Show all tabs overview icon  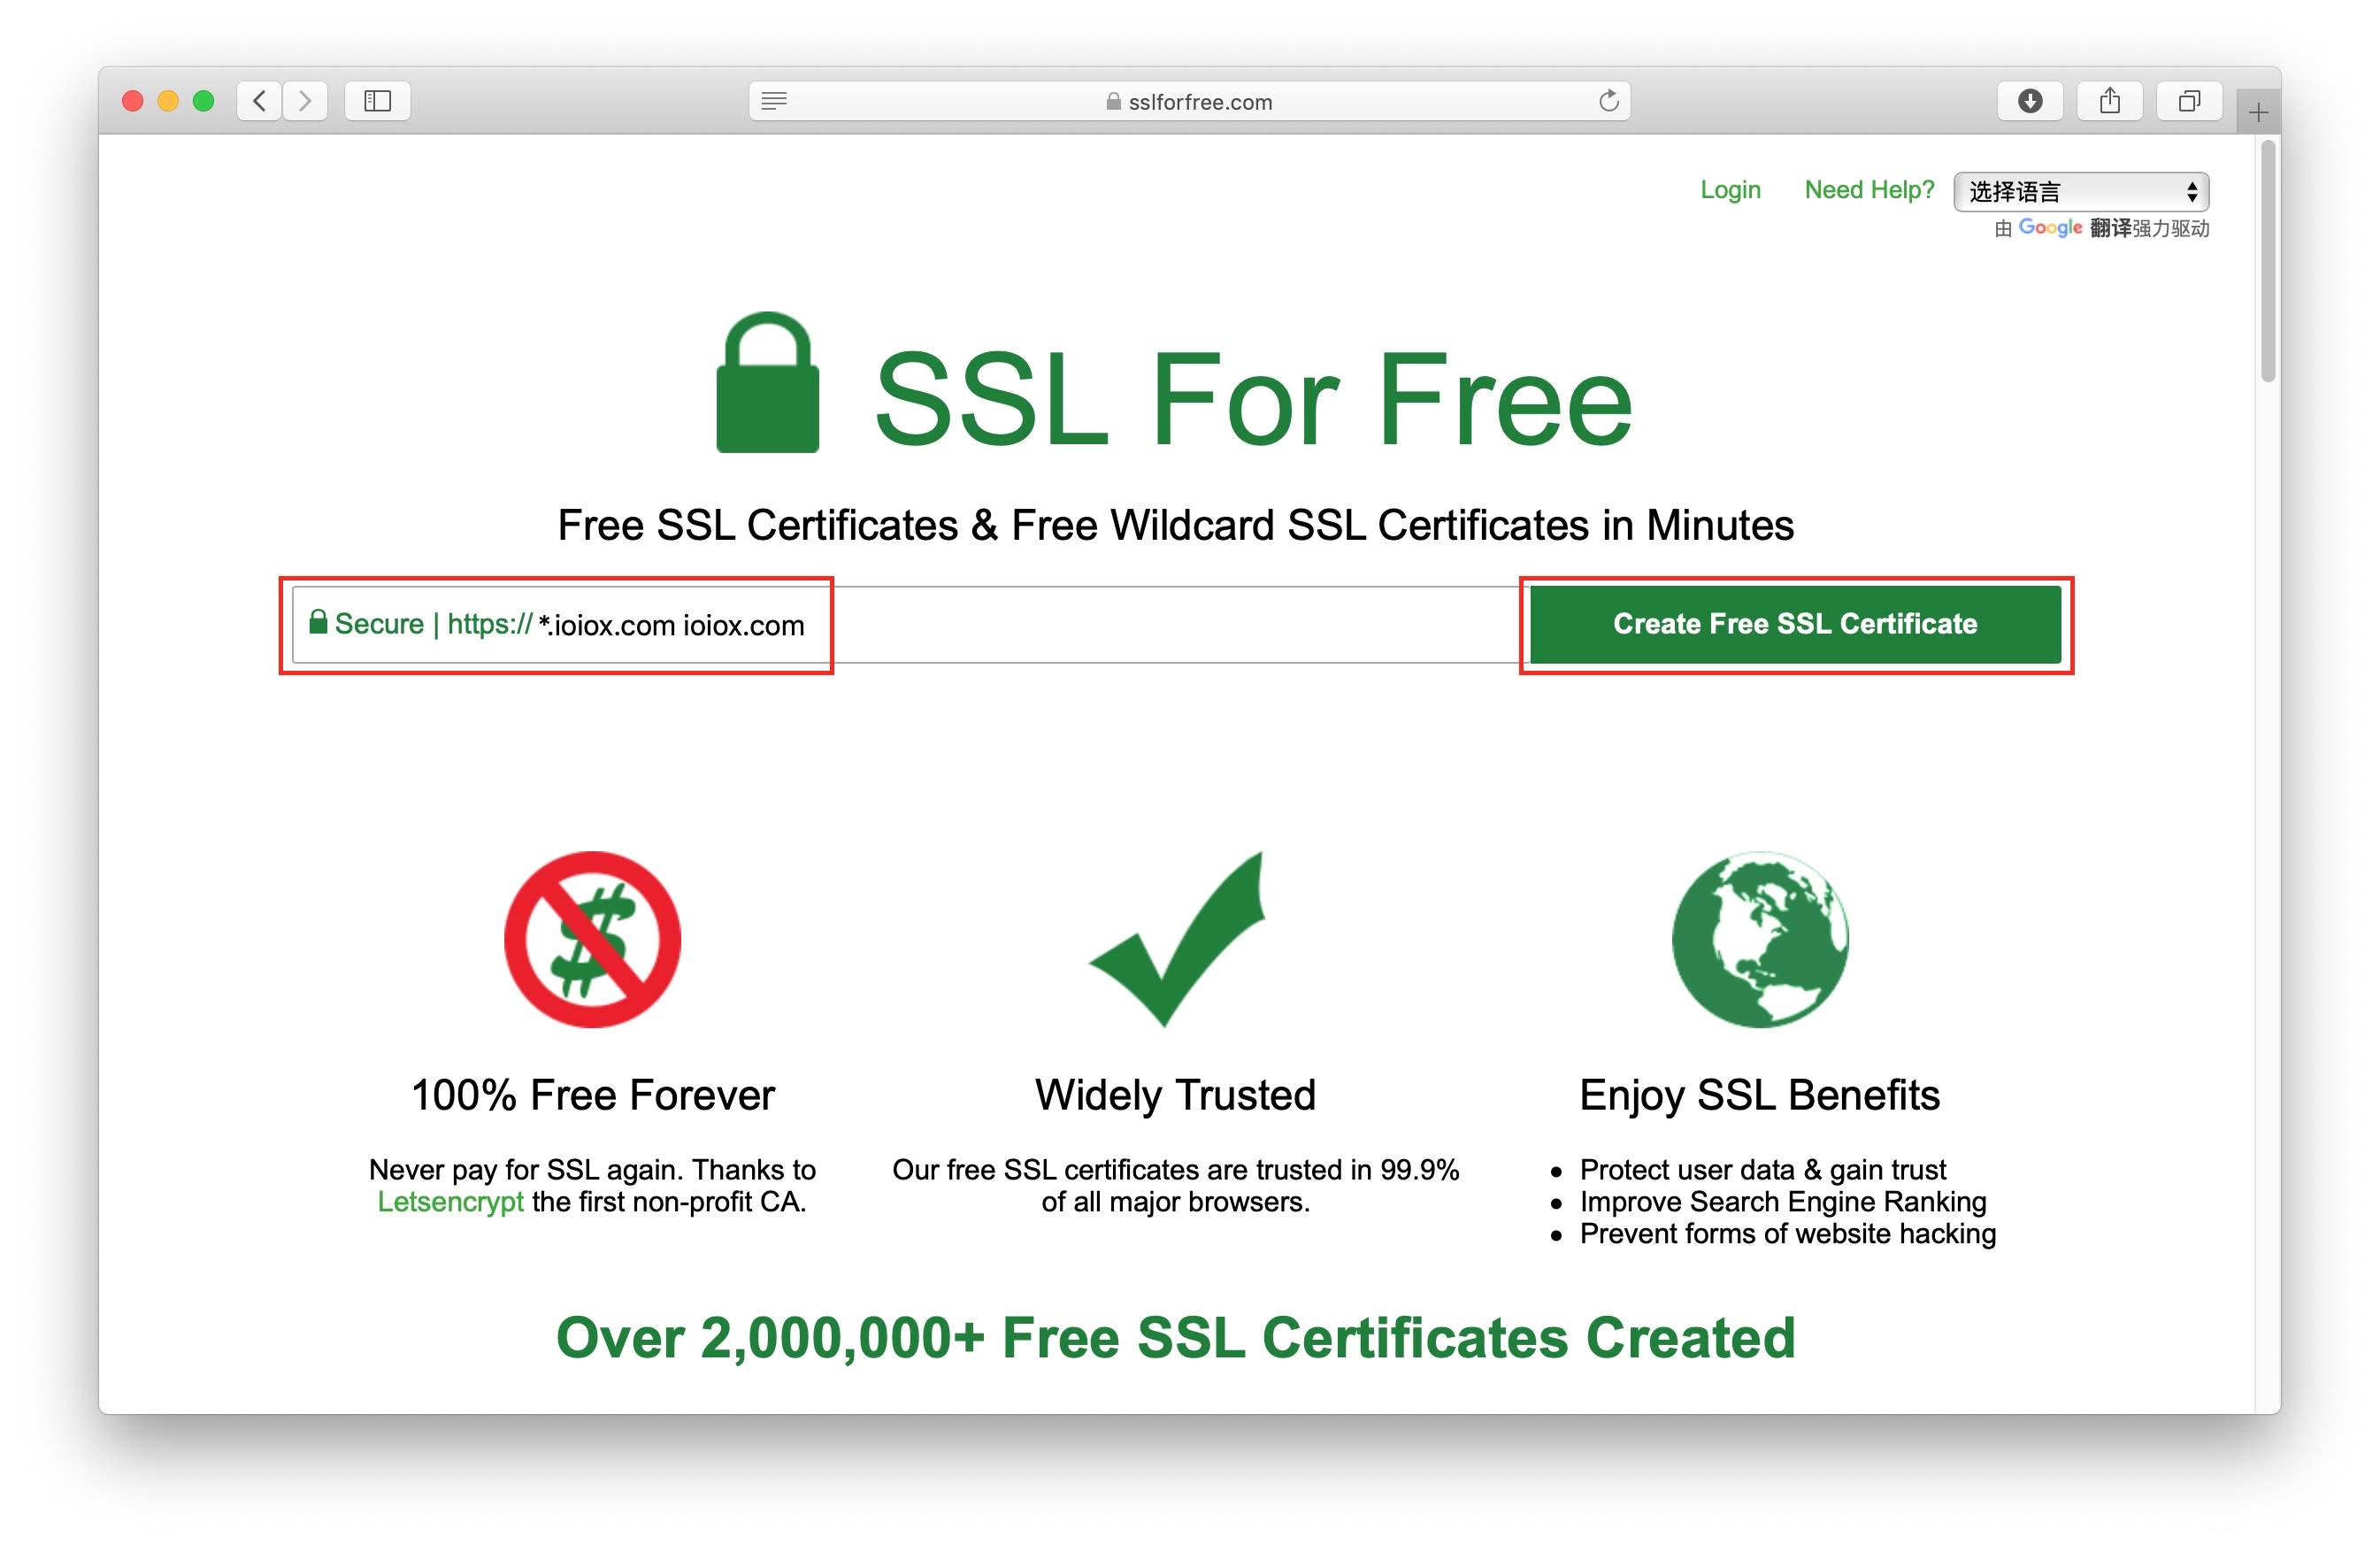coord(2190,101)
